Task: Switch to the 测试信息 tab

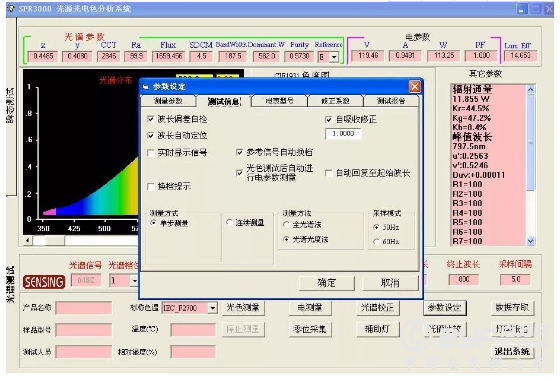Action: 224,101
